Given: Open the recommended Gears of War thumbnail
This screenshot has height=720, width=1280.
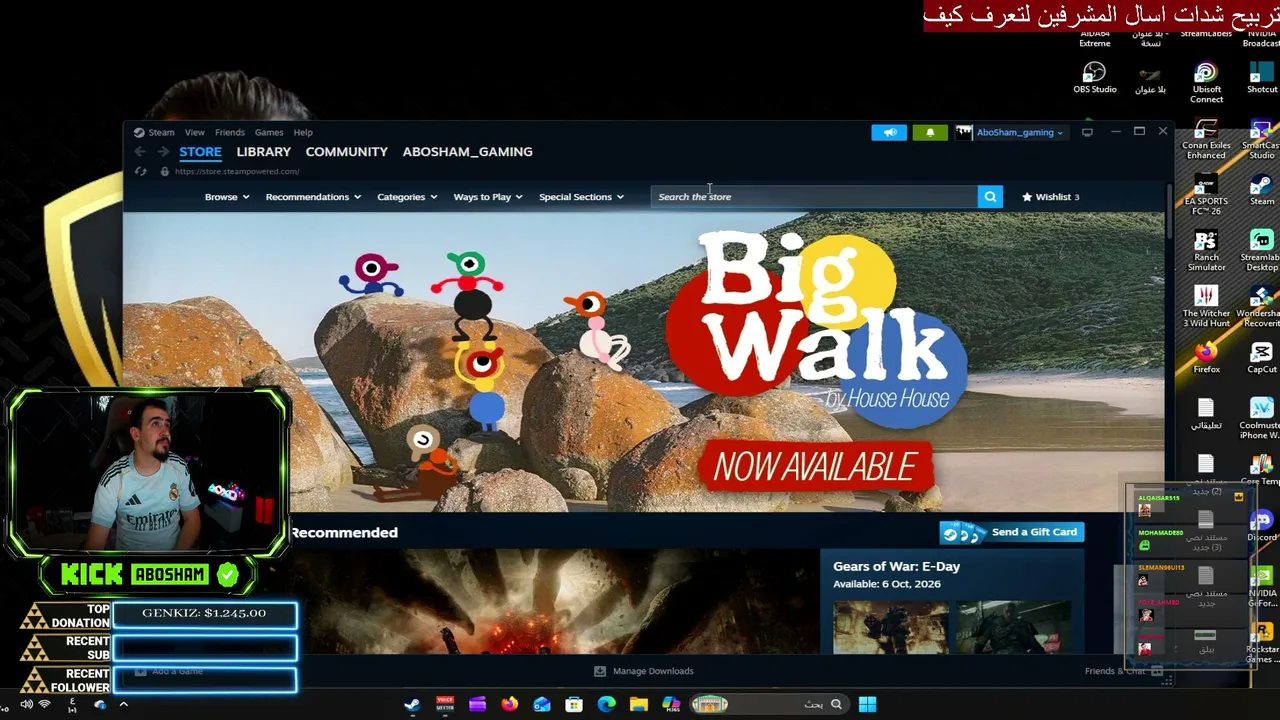Looking at the screenshot, I should pos(554,601).
